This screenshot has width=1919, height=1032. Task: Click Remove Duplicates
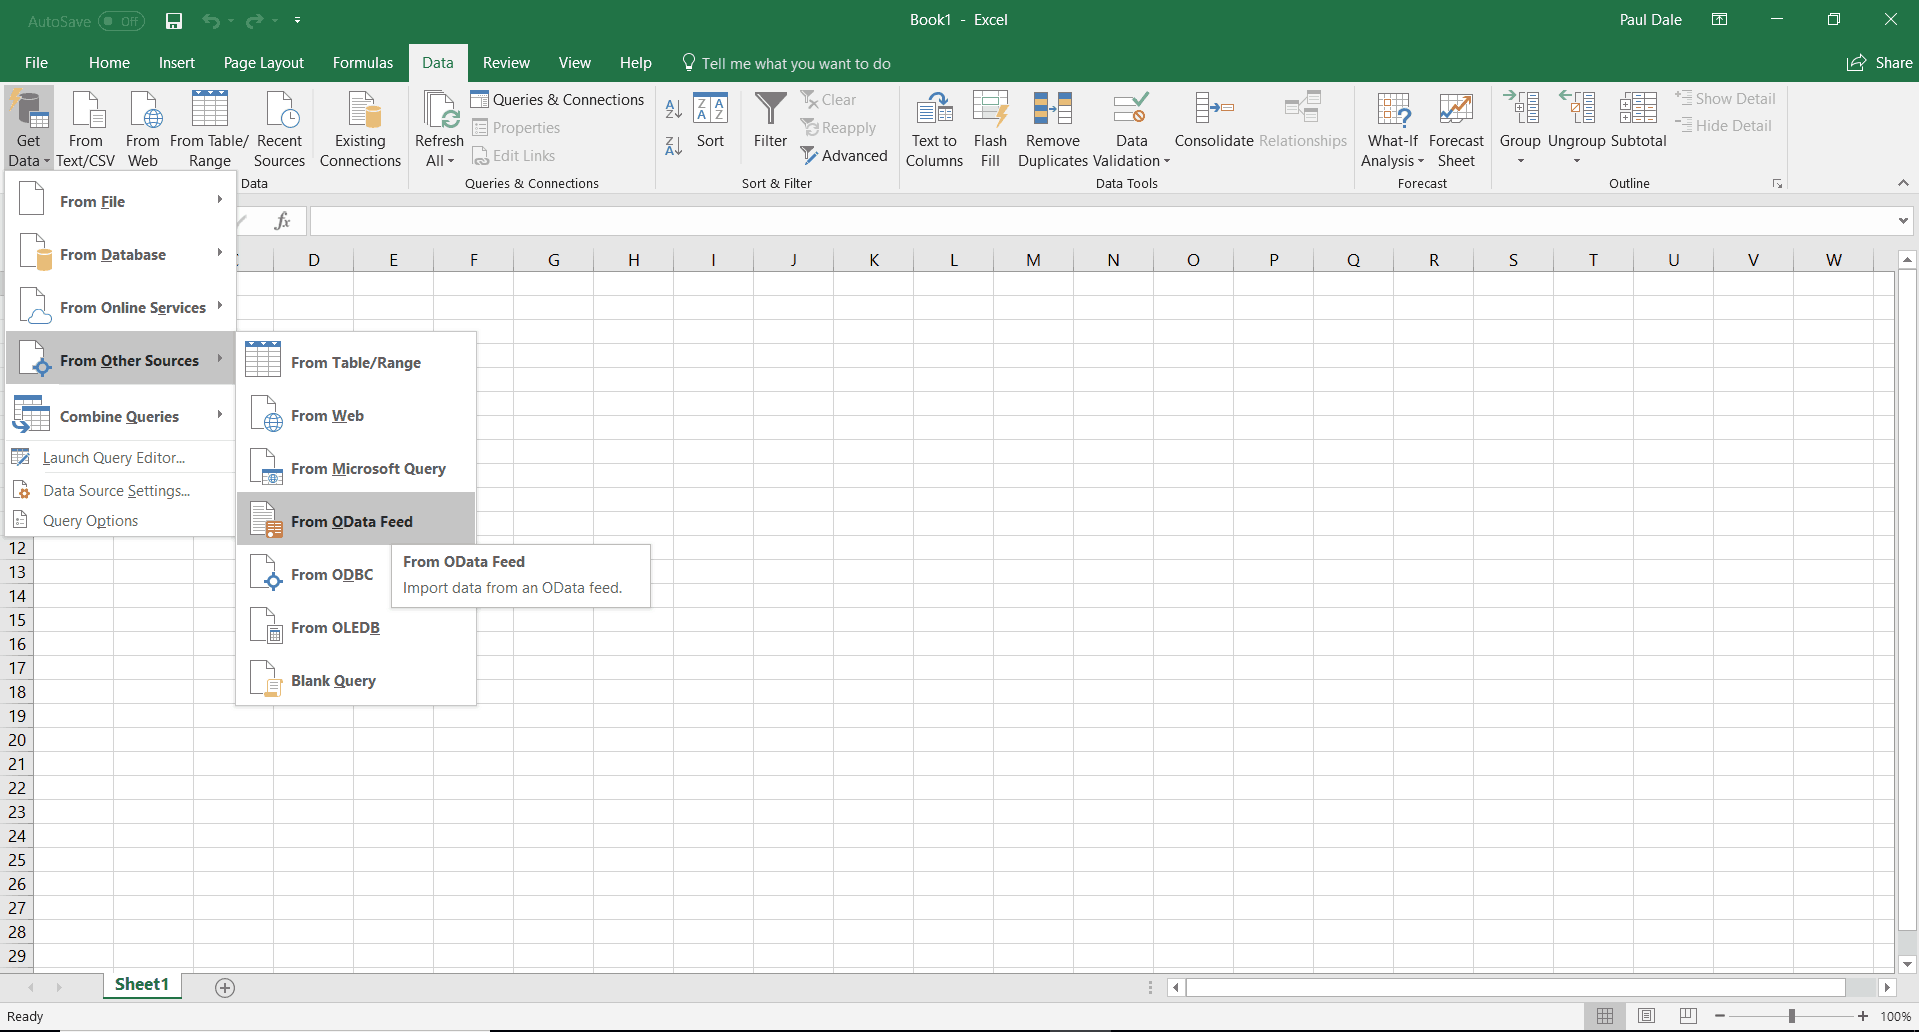[1053, 129]
